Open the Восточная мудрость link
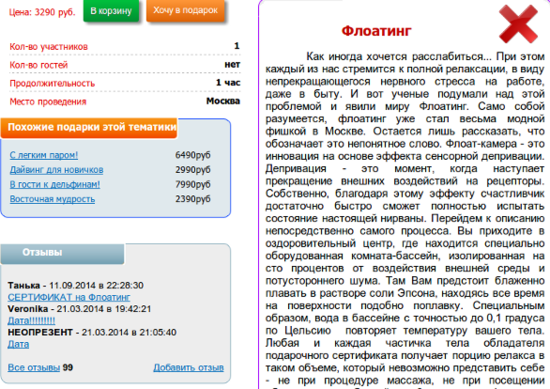This screenshot has width=550, height=389. 52,199
